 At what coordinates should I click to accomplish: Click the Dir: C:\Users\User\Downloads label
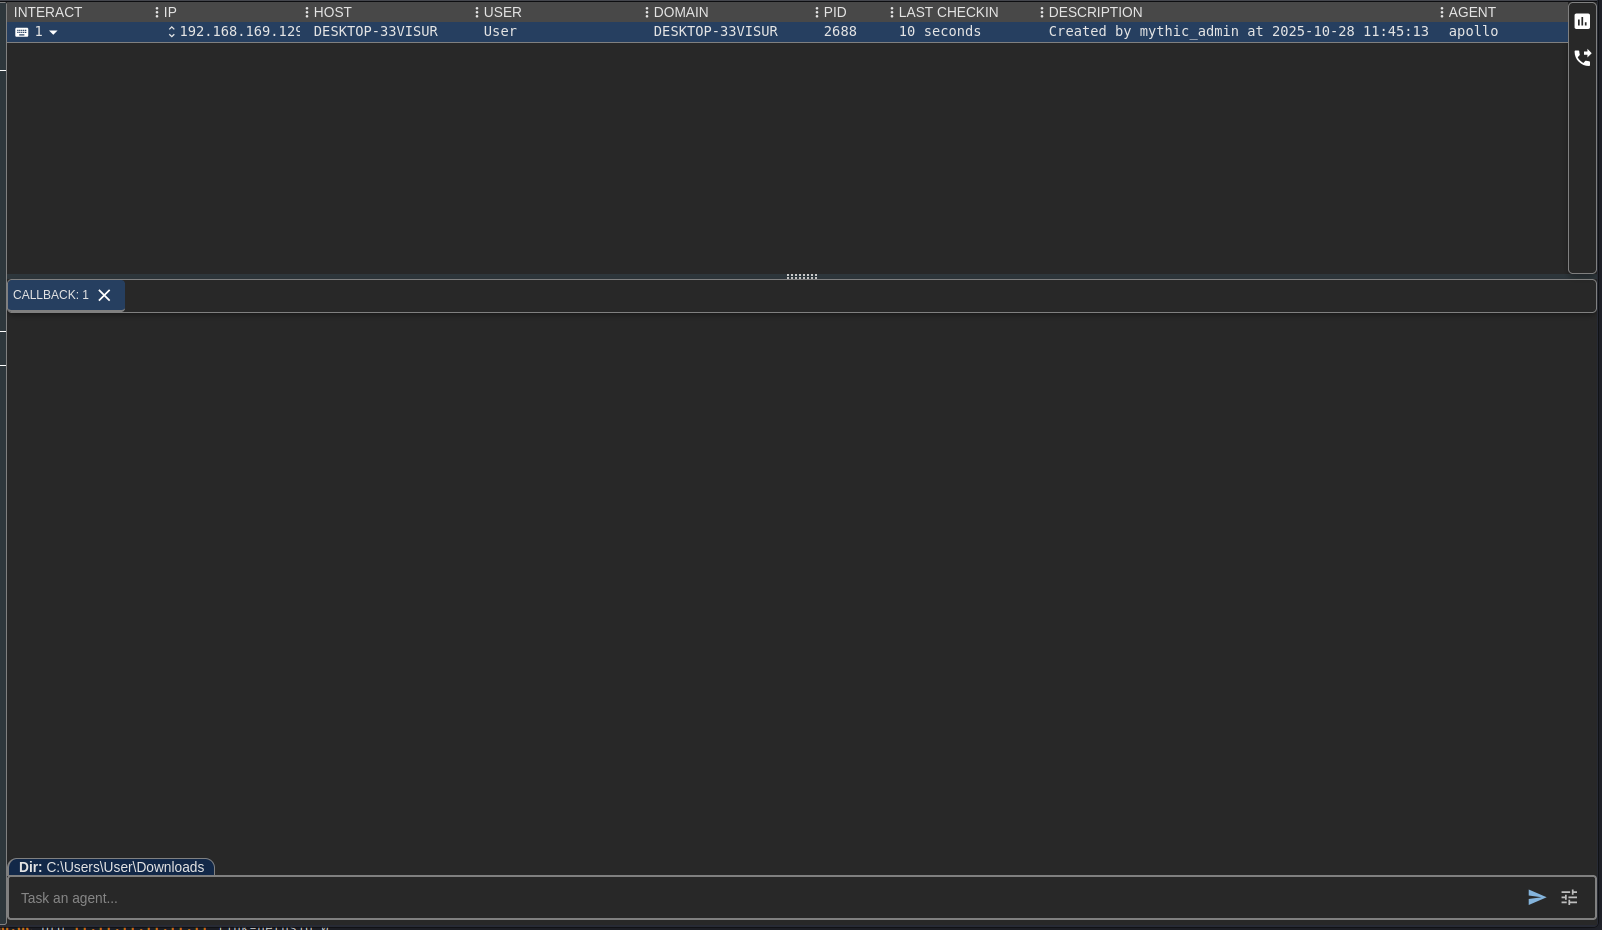point(111,867)
